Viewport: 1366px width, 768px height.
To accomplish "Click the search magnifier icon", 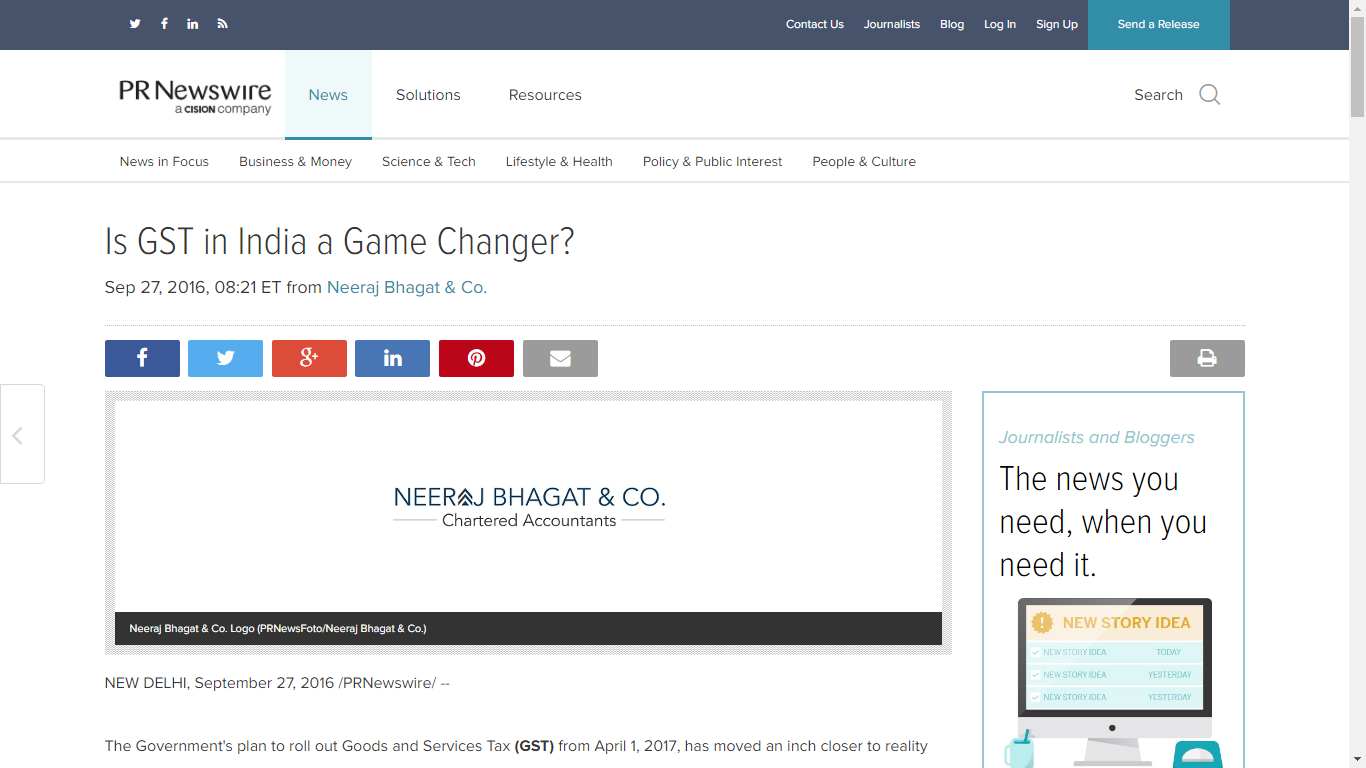I will (1210, 95).
